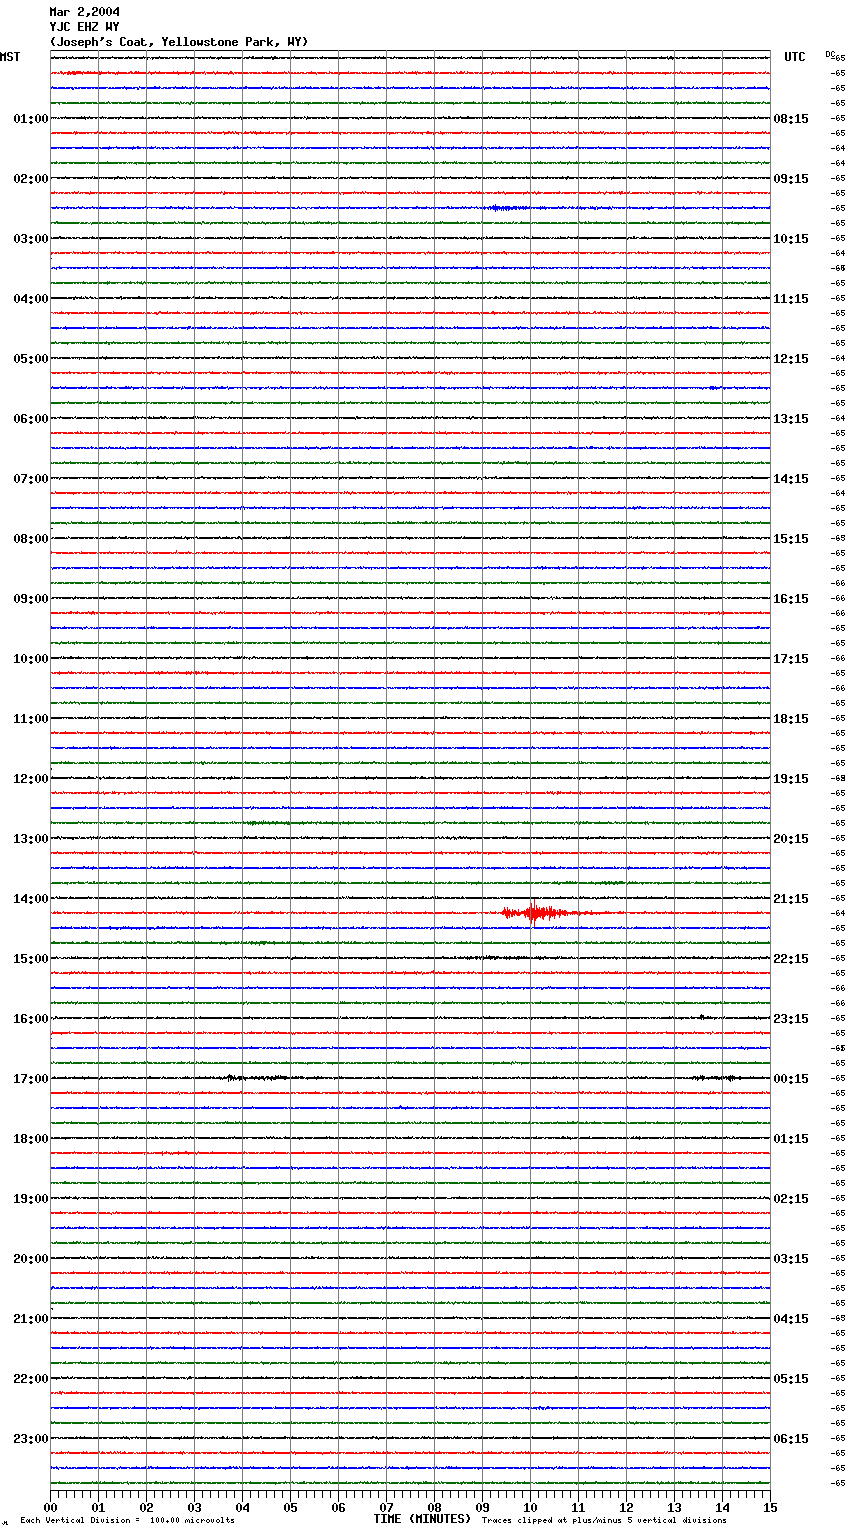Select the "20:00" MST time label
This screenshot has height=1534, width=850.
31,1259
